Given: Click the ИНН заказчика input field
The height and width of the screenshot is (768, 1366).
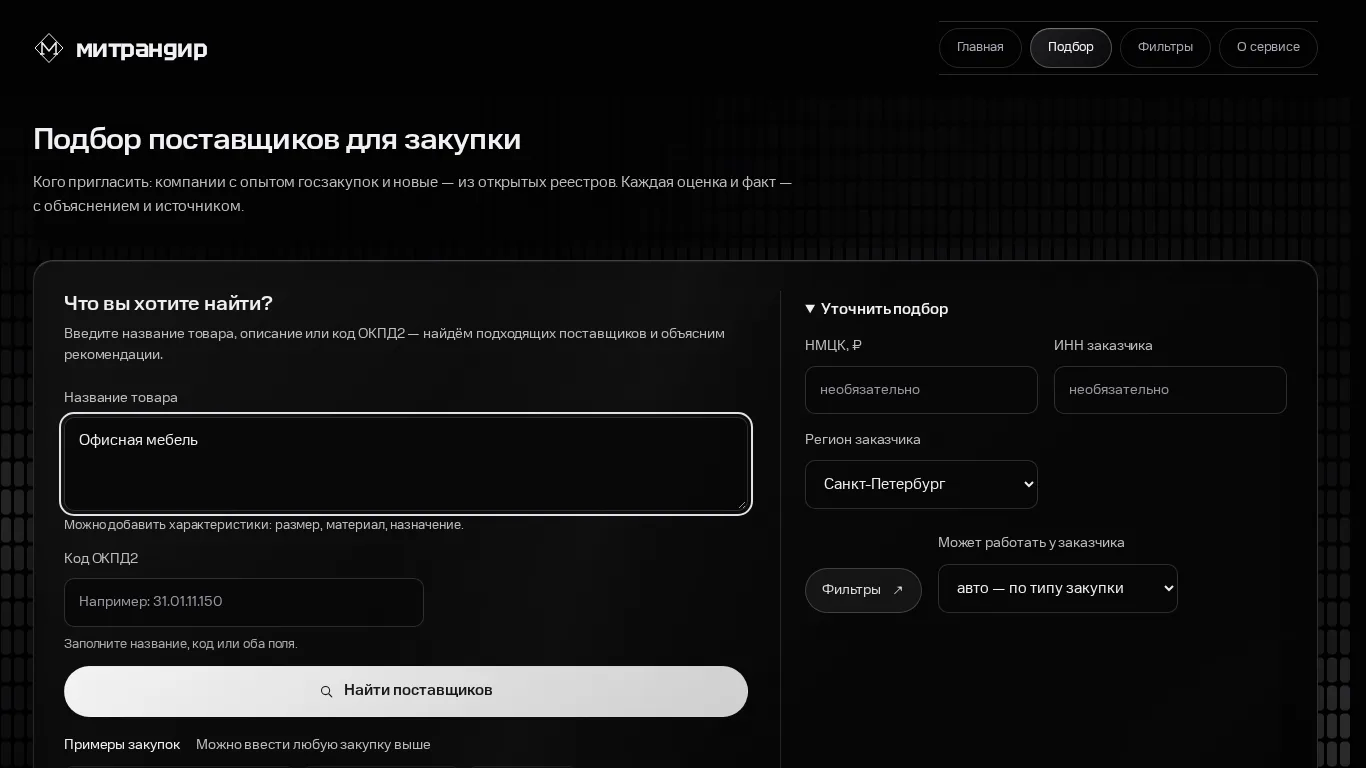Looking at the screenshot, I should tap(1170, 390).
